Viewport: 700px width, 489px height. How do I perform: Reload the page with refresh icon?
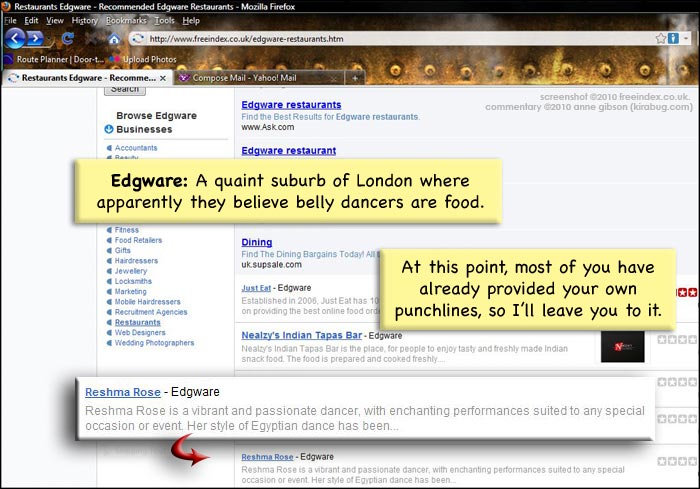click(67, 39)
